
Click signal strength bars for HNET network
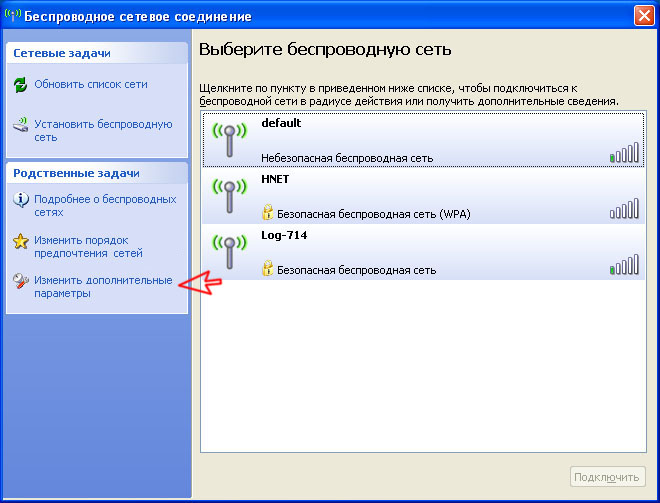coord(624,208)
